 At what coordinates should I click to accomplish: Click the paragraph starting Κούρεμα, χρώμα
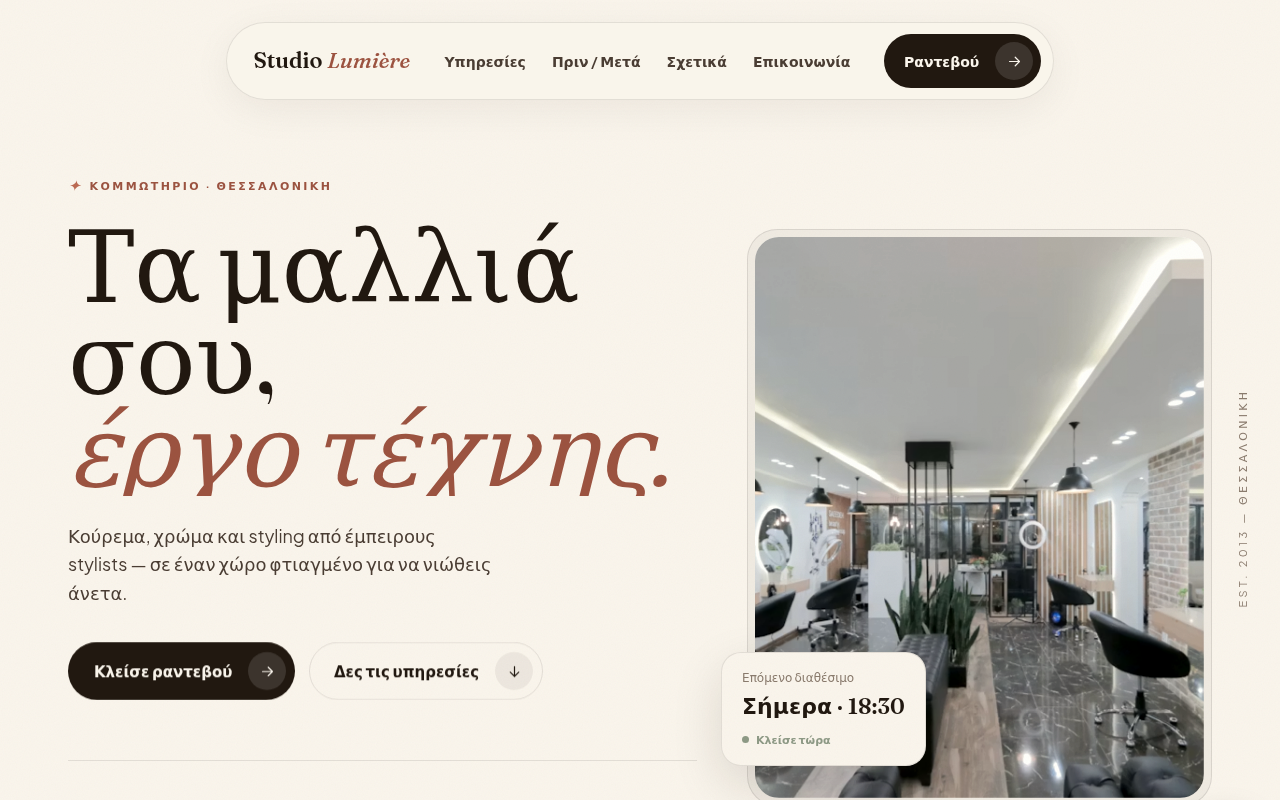[280, 565]
